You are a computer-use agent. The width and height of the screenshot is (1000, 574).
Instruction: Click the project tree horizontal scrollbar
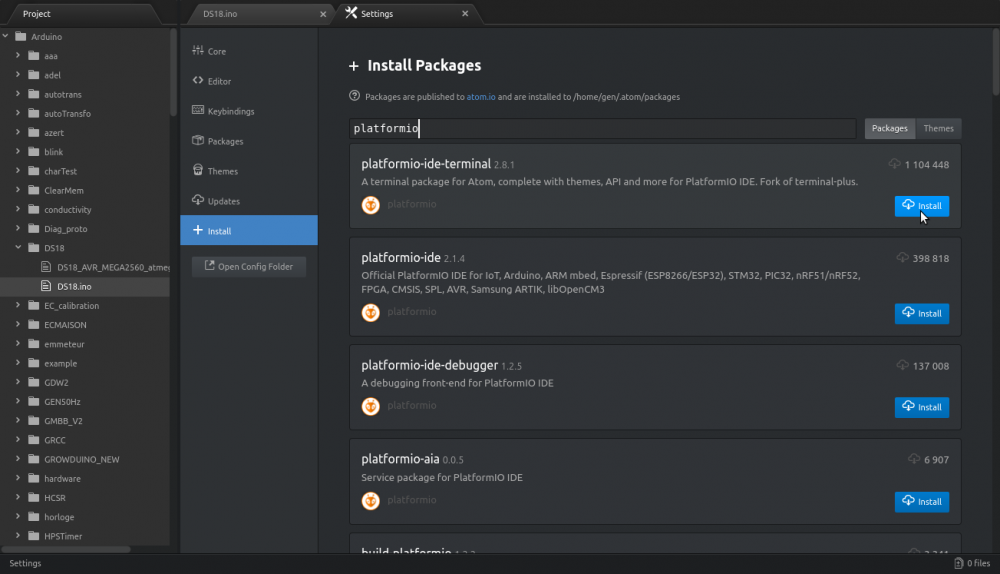(66, 549)
